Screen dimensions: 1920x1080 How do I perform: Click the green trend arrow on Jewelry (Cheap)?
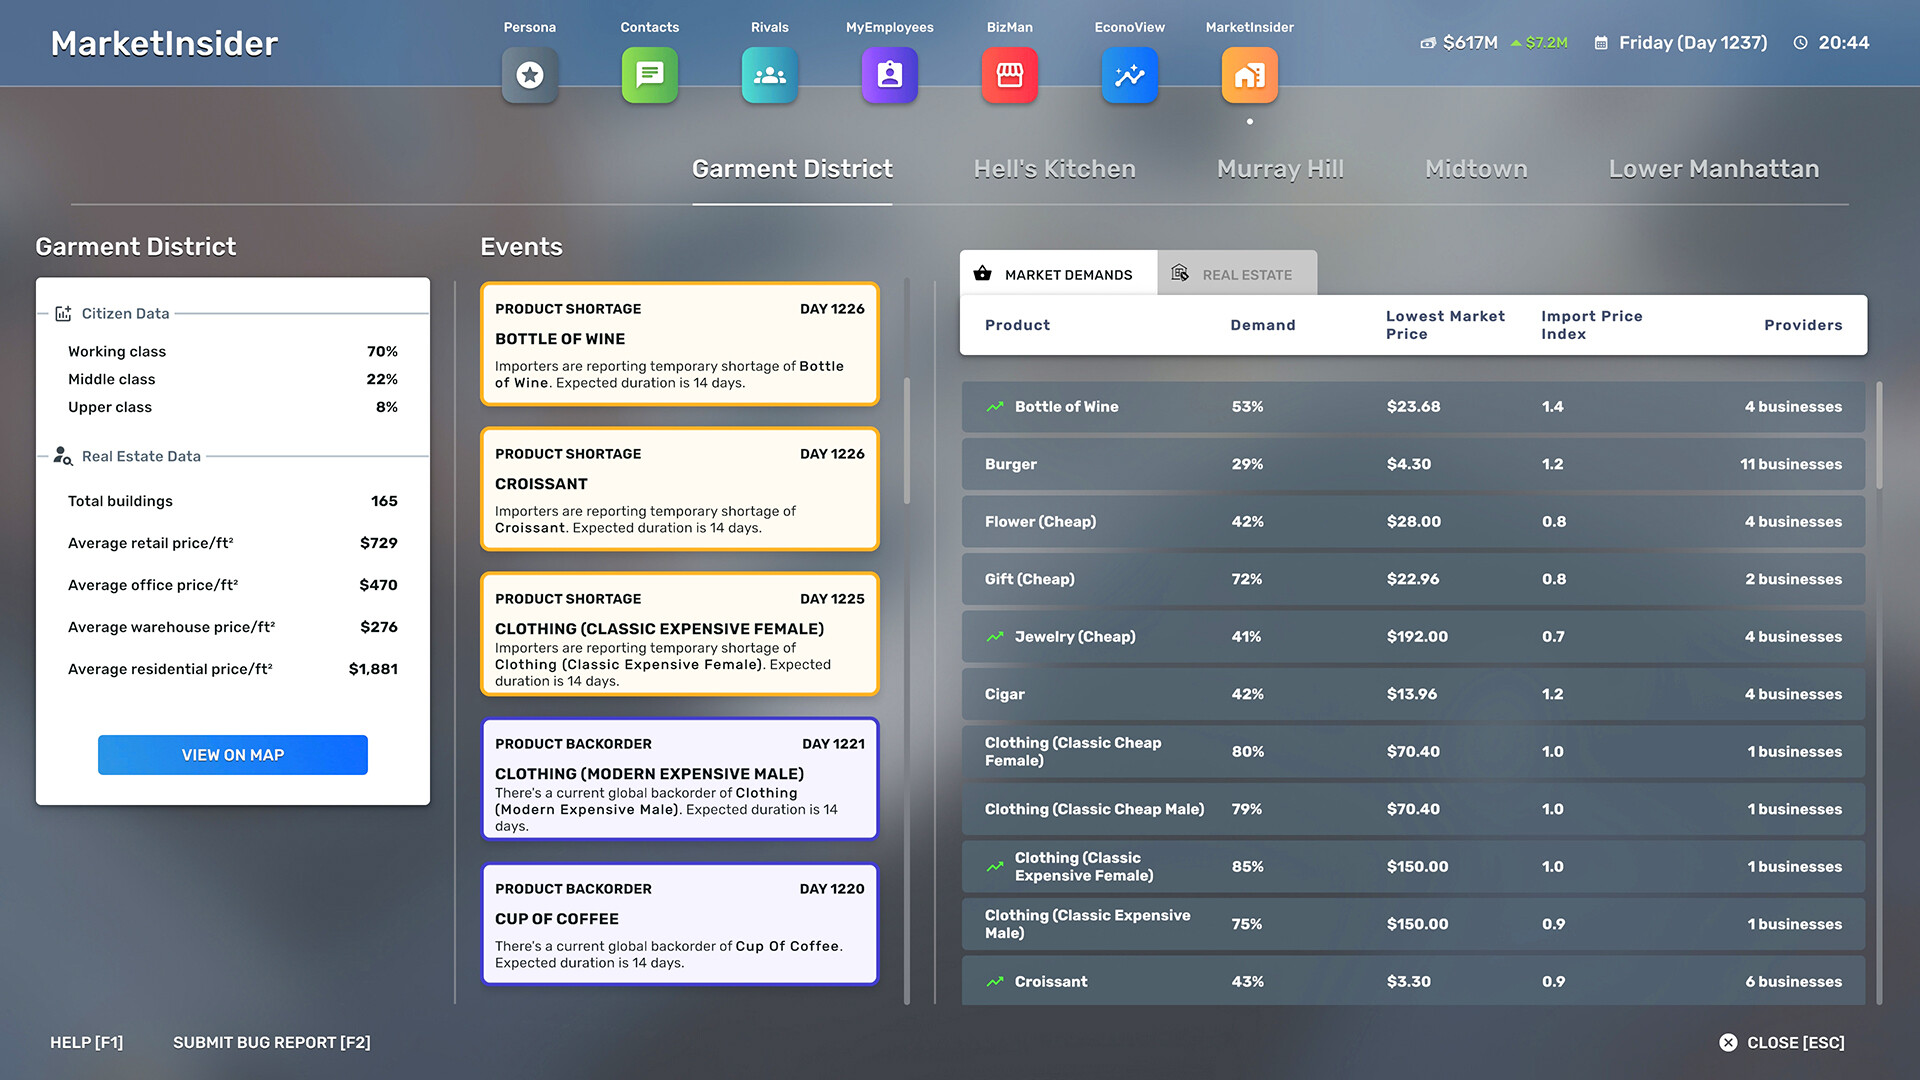[x=994, y=636]
